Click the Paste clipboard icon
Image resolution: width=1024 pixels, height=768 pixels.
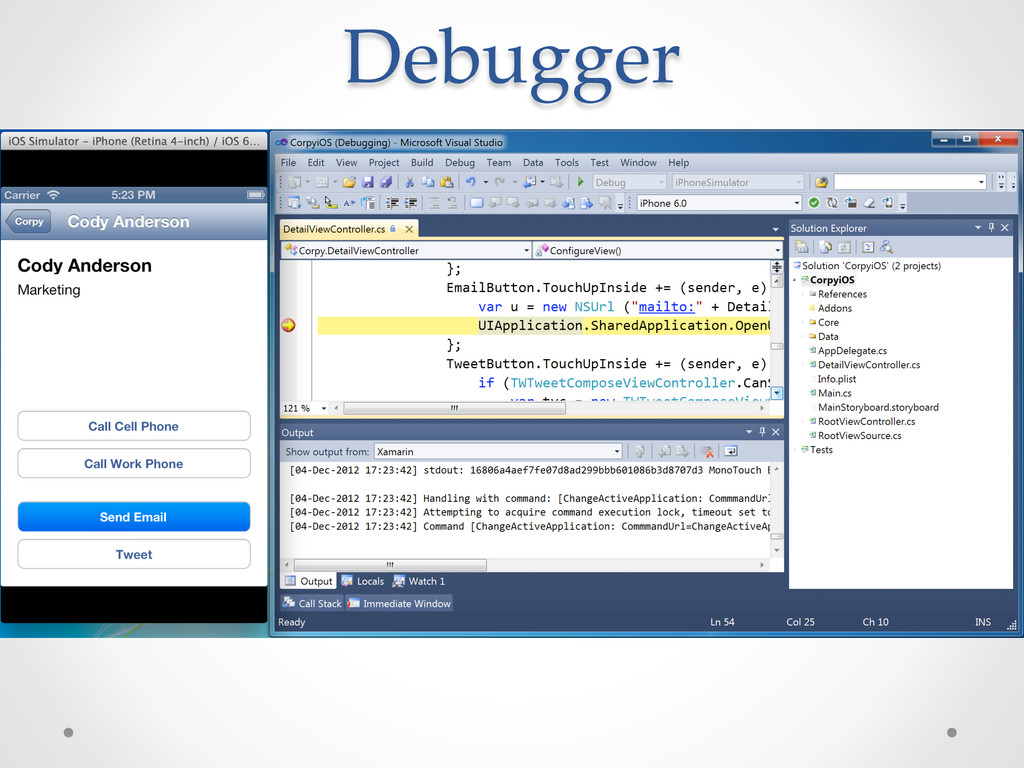tap(447, 182)
